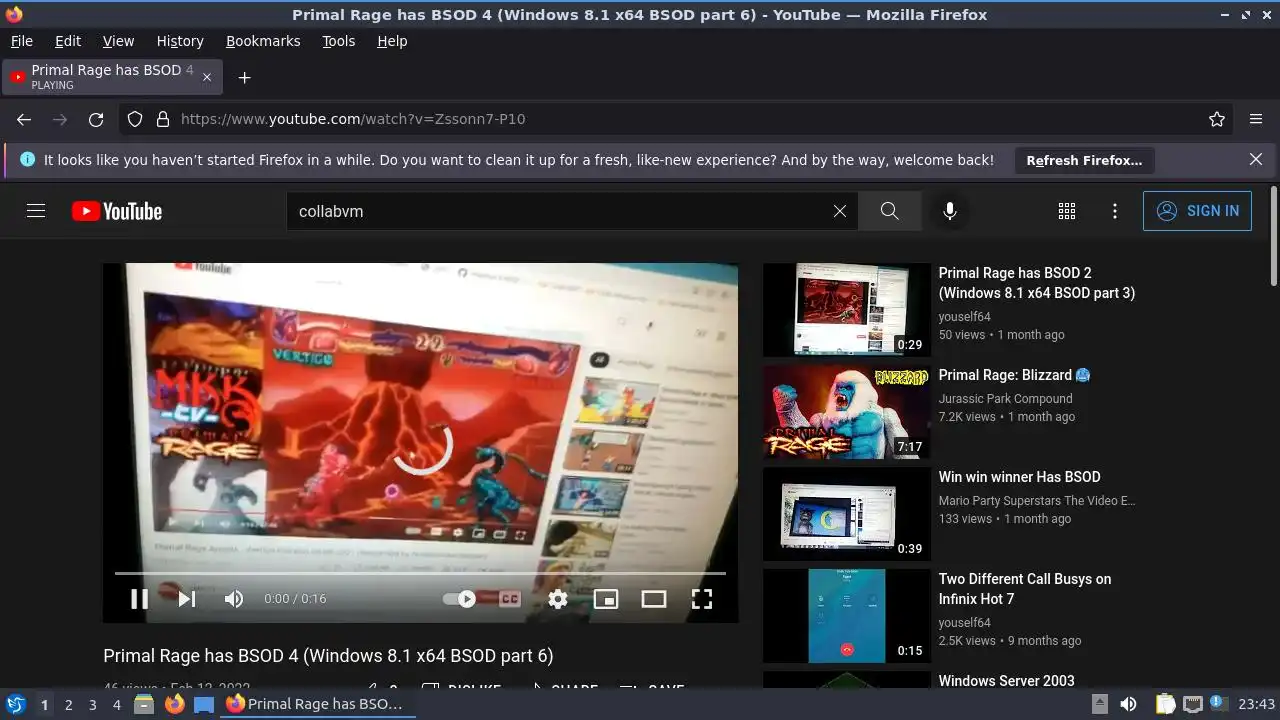Viewport: 1280px width, 720px height.
Task: Select the Primal Rage has BSOD tab
Action: [x=112, y=77]
